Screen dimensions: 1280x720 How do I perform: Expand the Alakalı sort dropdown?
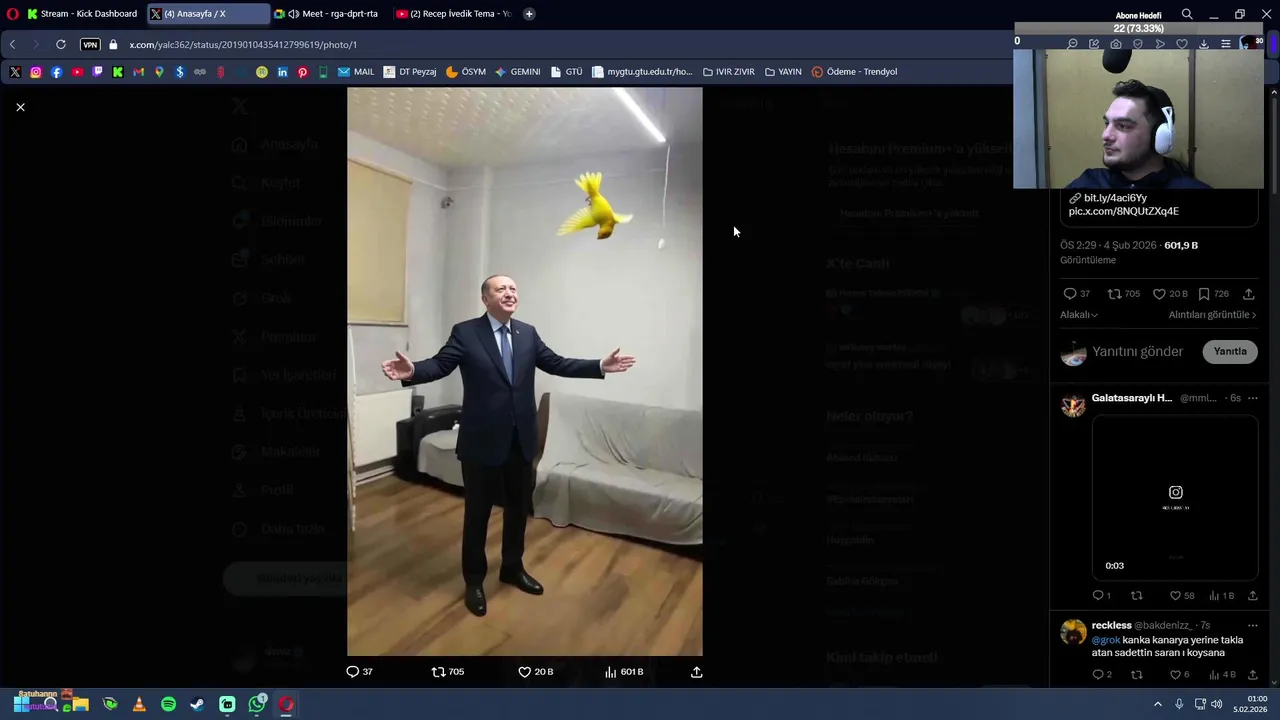click(1079, 315)
